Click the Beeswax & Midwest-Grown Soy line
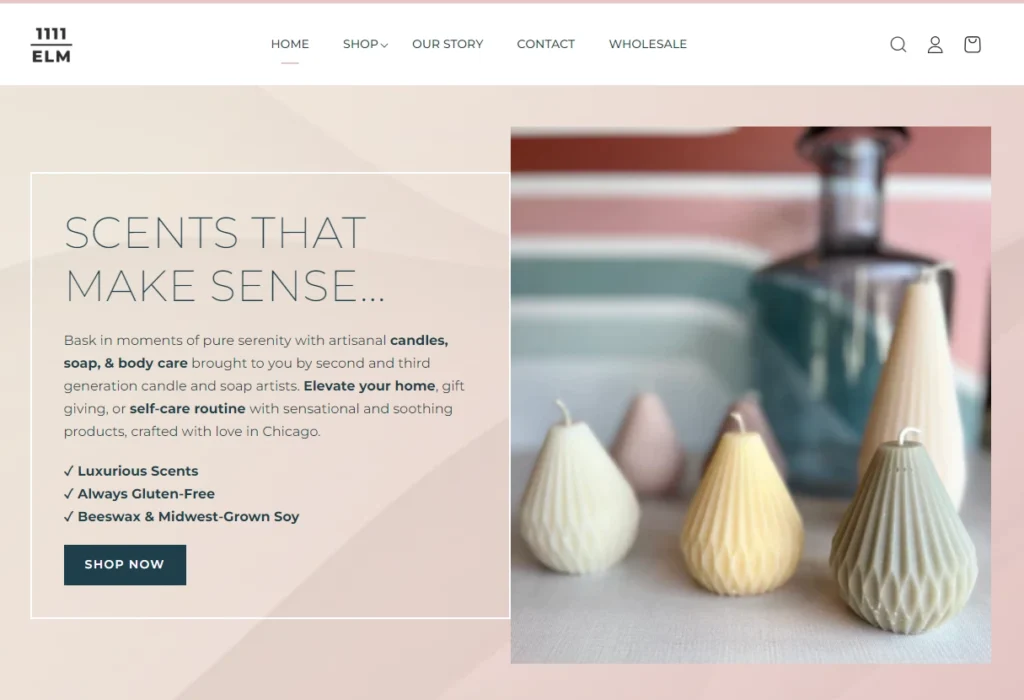This screenshot has width=1024, height=700. click(182, 517)
